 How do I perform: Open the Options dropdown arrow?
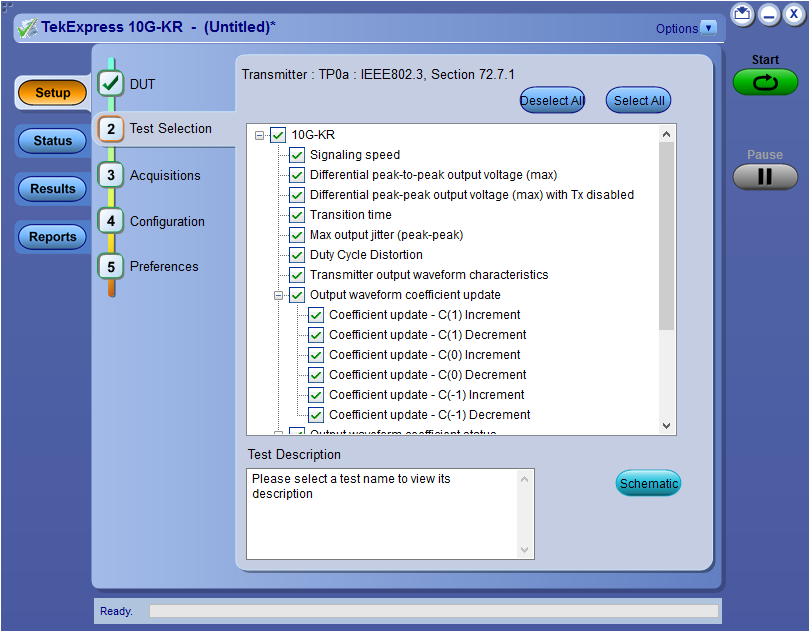tap(709, 28)
